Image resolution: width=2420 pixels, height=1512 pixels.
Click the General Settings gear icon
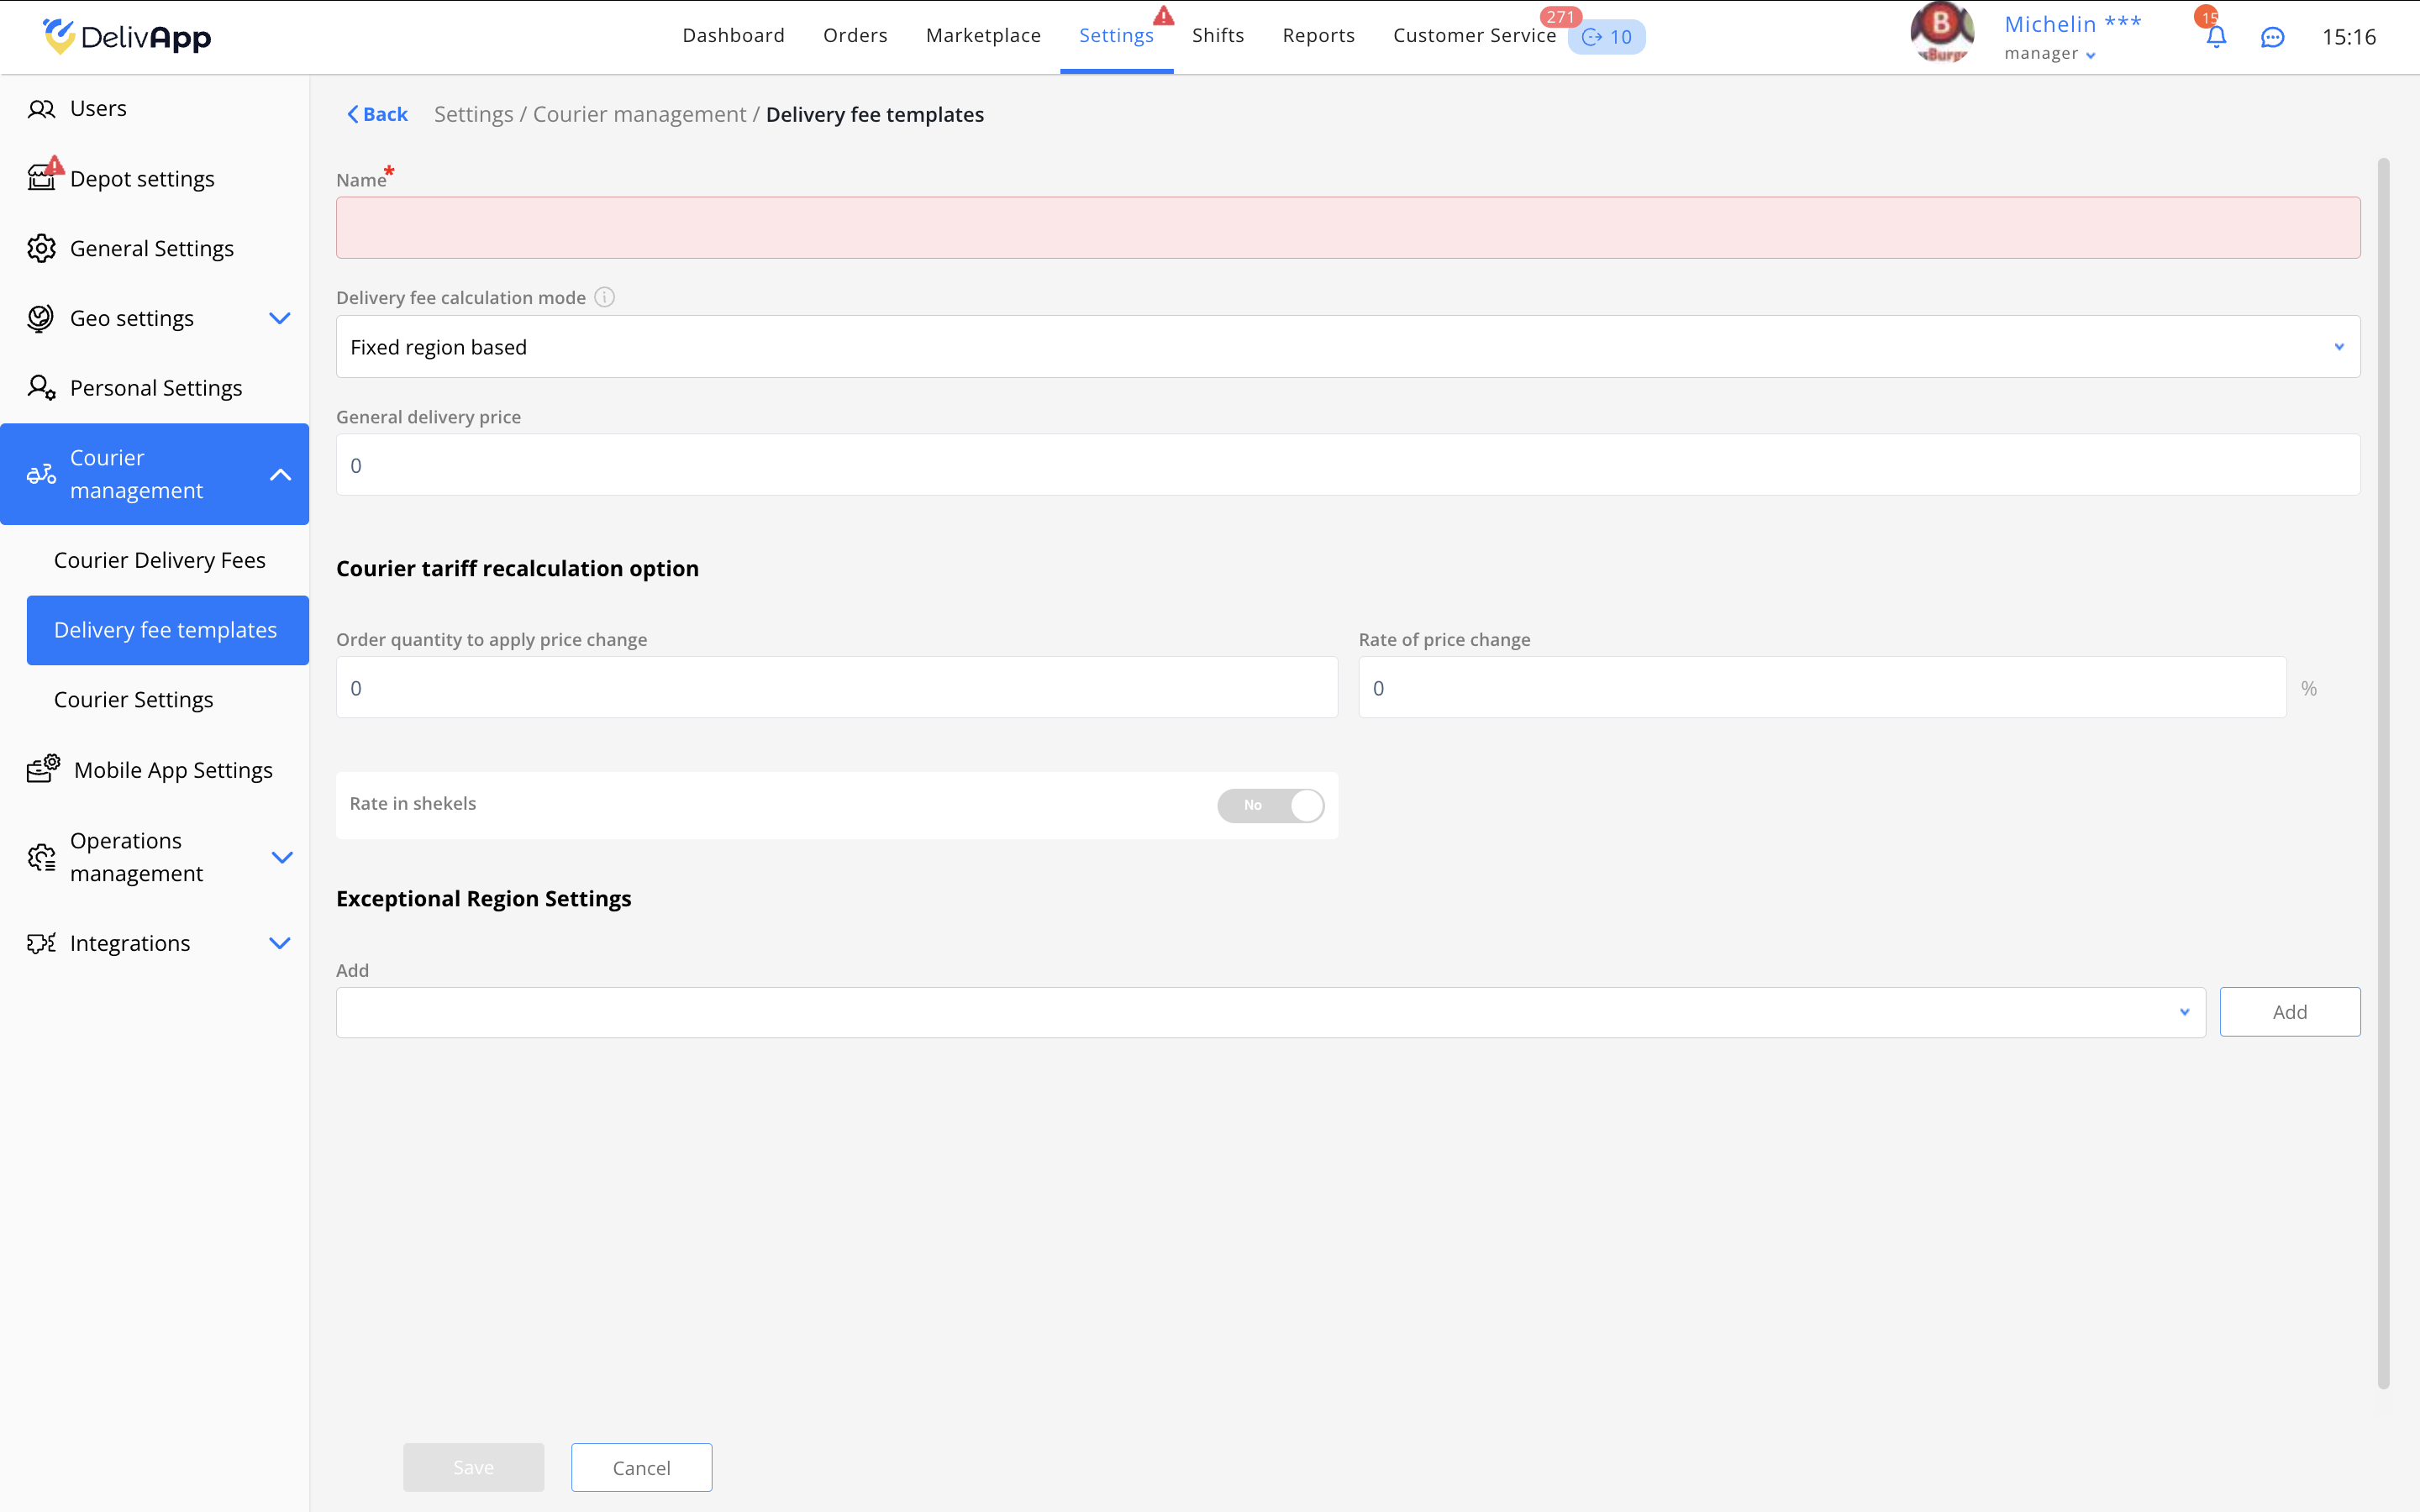[x=41, y=248]
